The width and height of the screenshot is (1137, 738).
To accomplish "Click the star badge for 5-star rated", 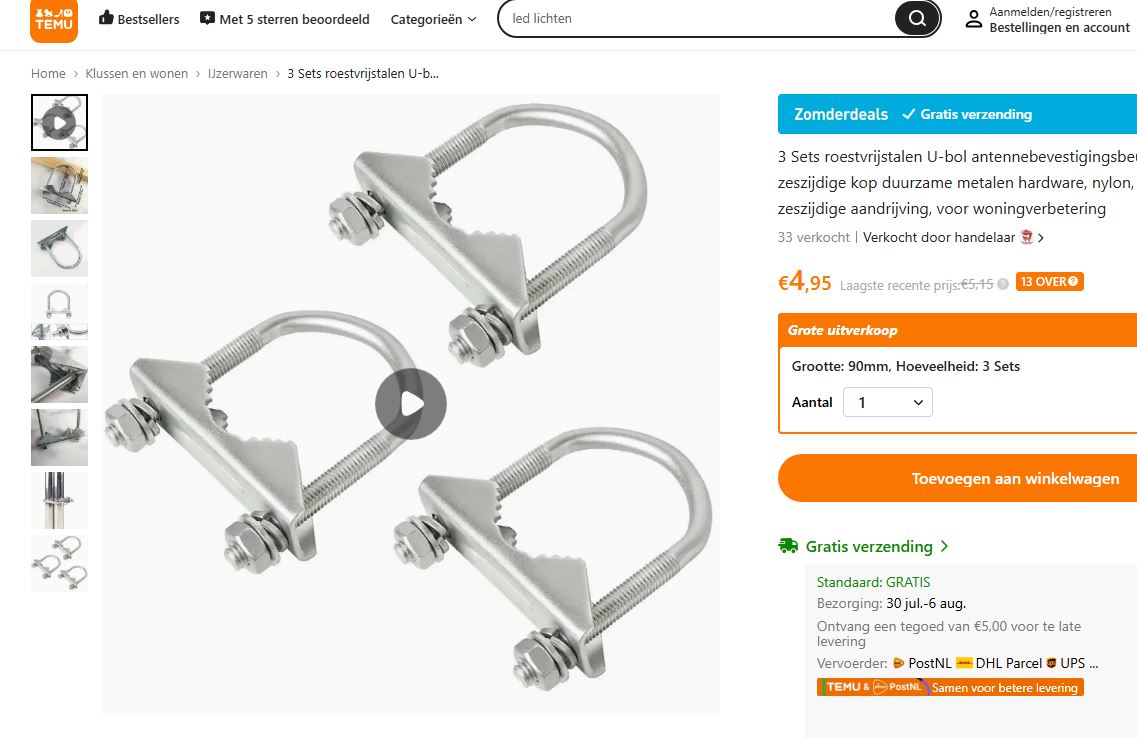I will 207,18.
